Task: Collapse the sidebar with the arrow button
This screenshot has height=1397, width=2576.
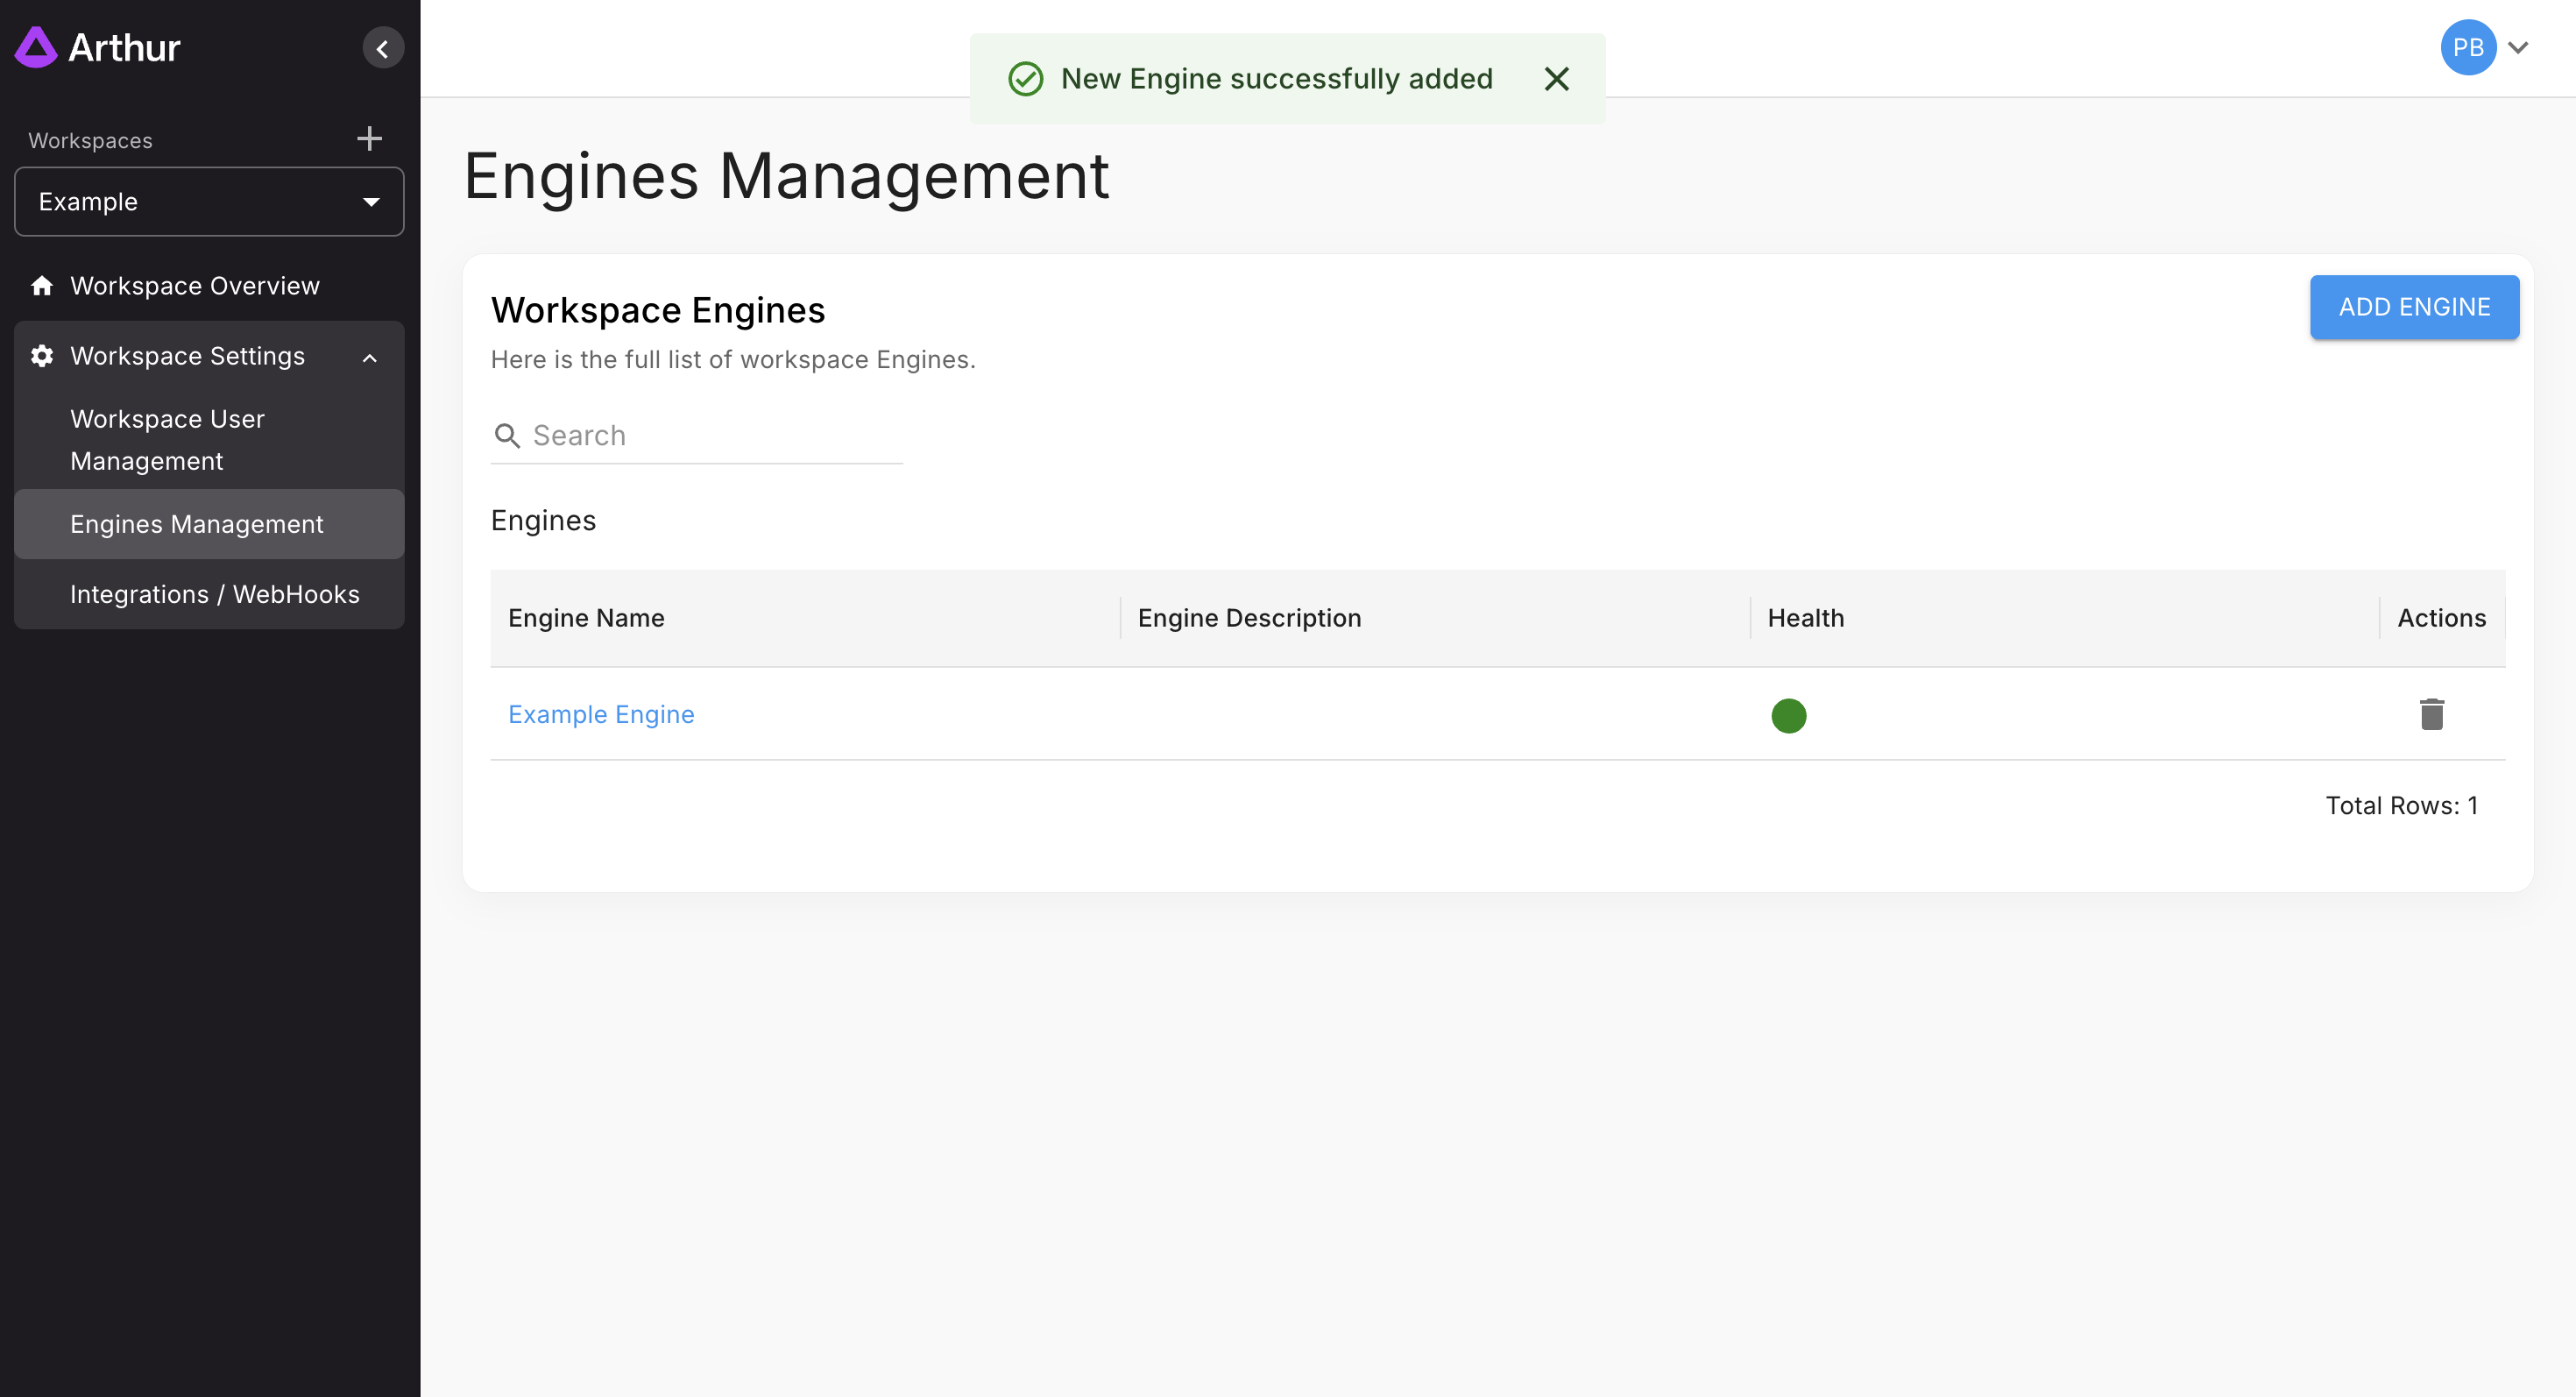Action: click(x=382, y=48)
